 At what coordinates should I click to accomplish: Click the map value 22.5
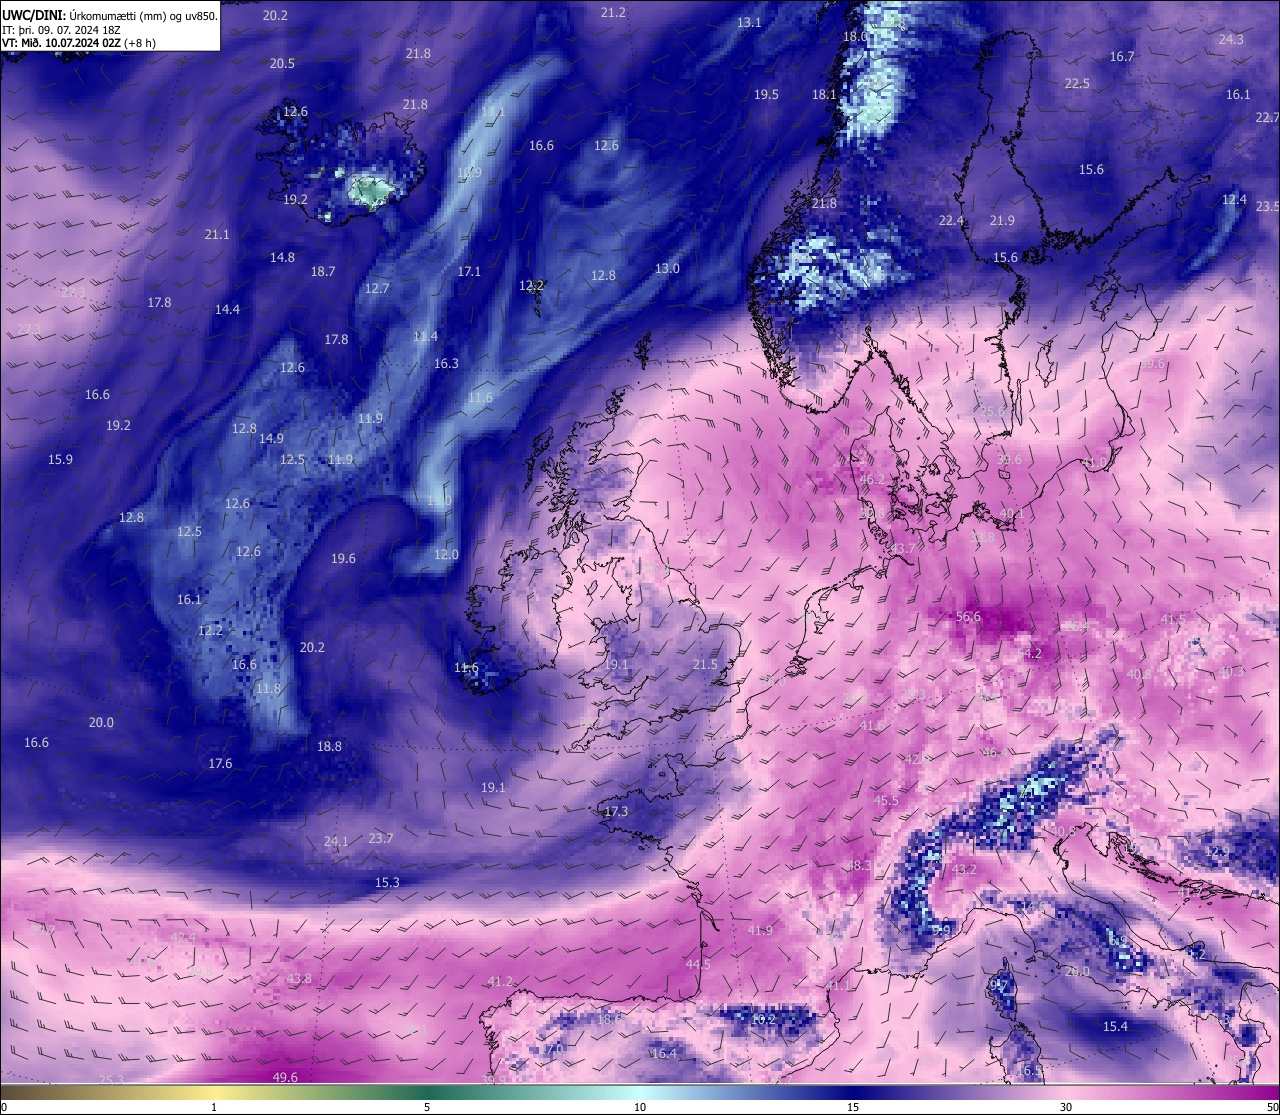[1077, 83]
